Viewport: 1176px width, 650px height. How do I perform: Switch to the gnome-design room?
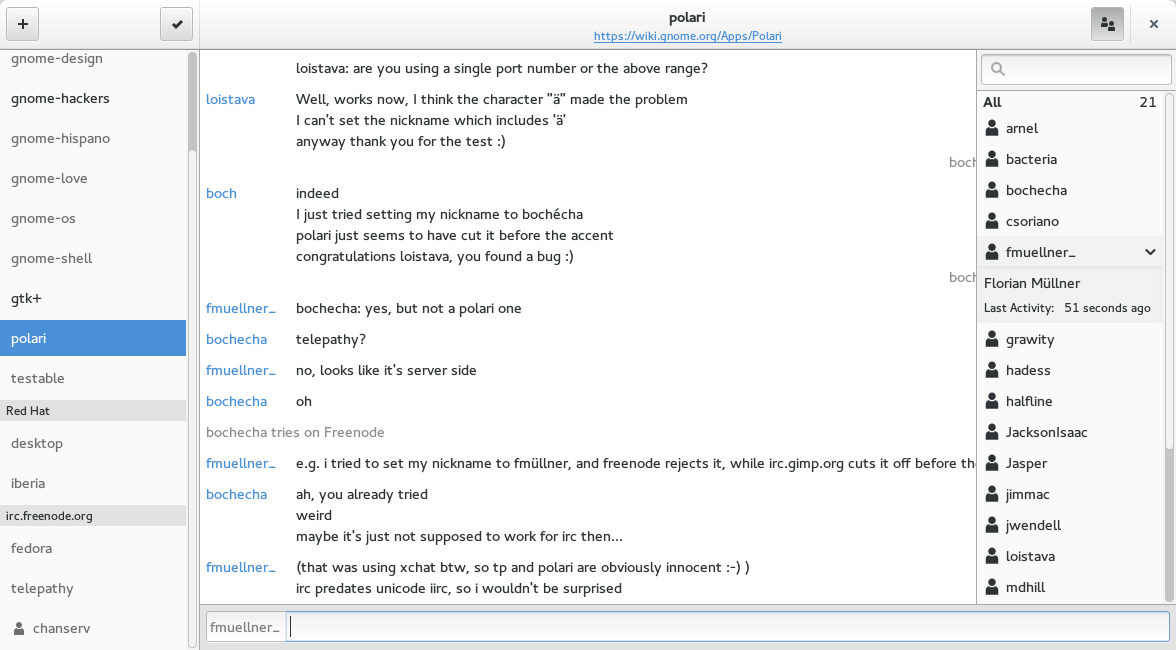point(93,58)
